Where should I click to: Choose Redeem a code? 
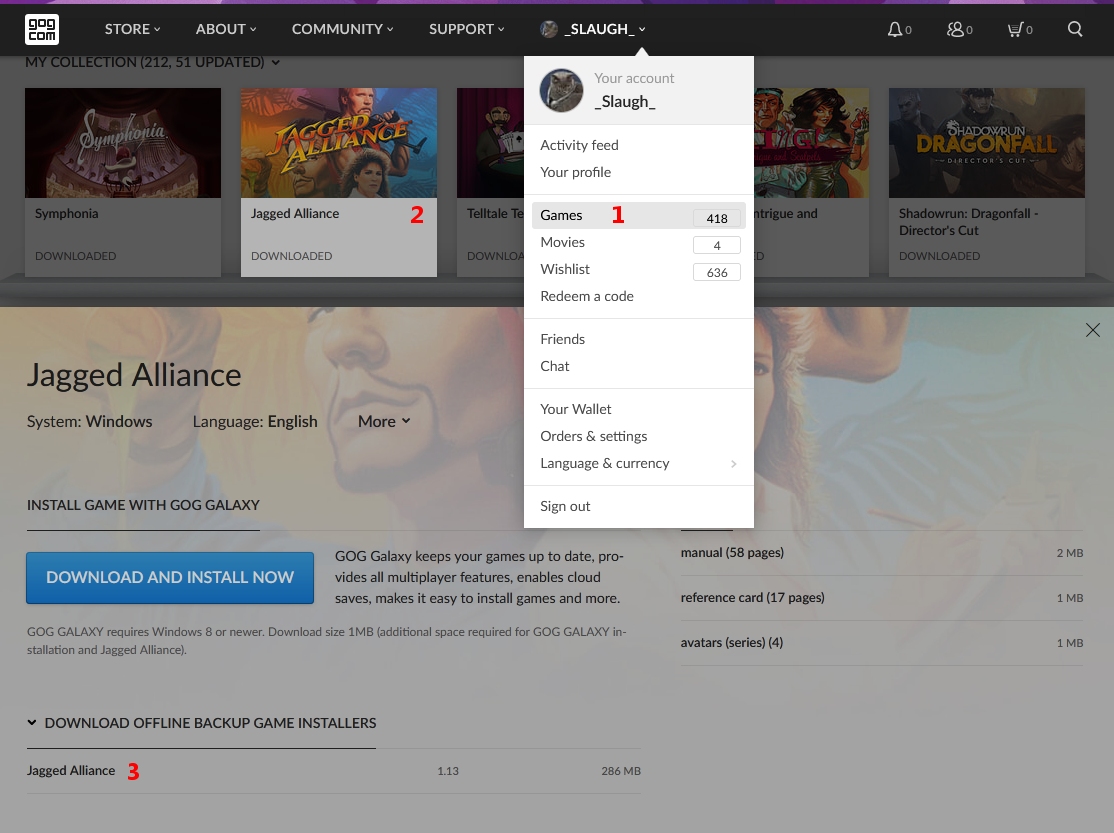pos(587,296)
